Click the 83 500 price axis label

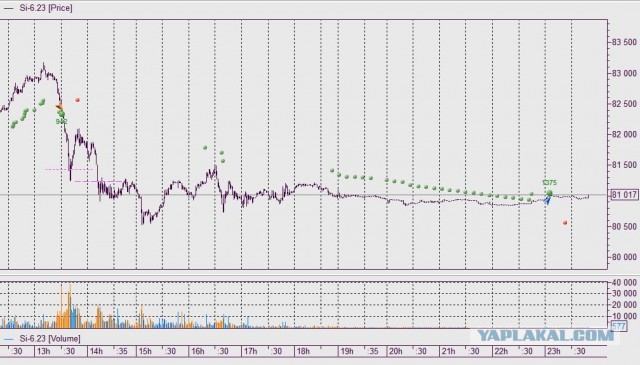pos(624,42)
